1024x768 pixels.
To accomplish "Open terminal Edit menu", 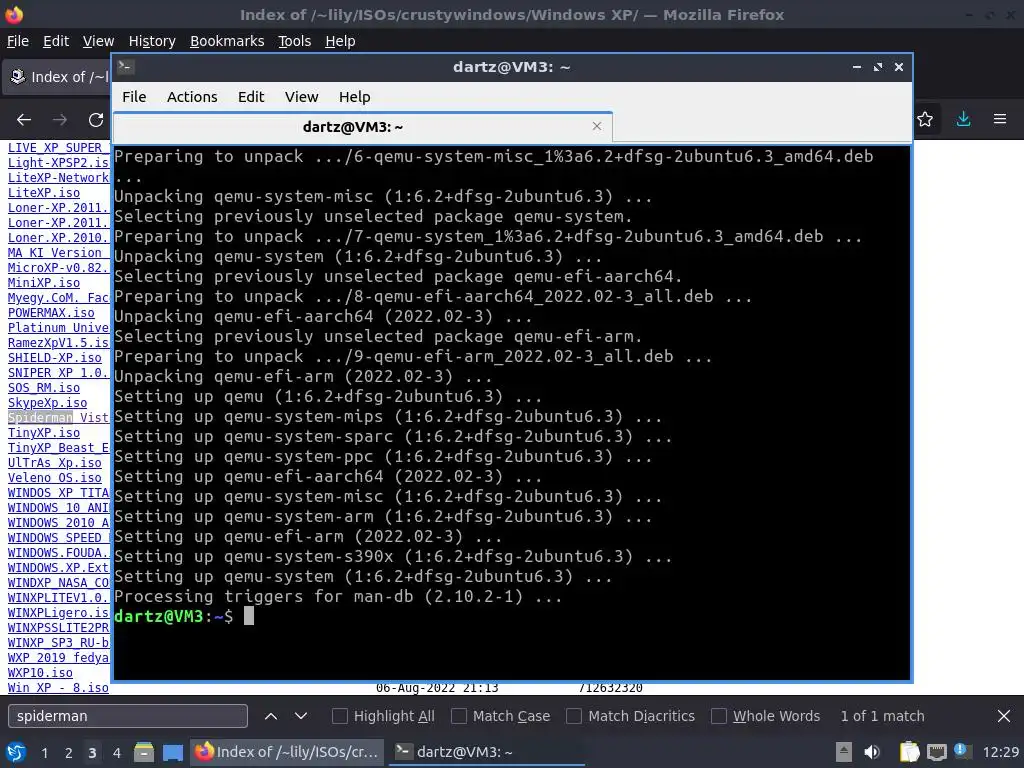I will [251, 97].
